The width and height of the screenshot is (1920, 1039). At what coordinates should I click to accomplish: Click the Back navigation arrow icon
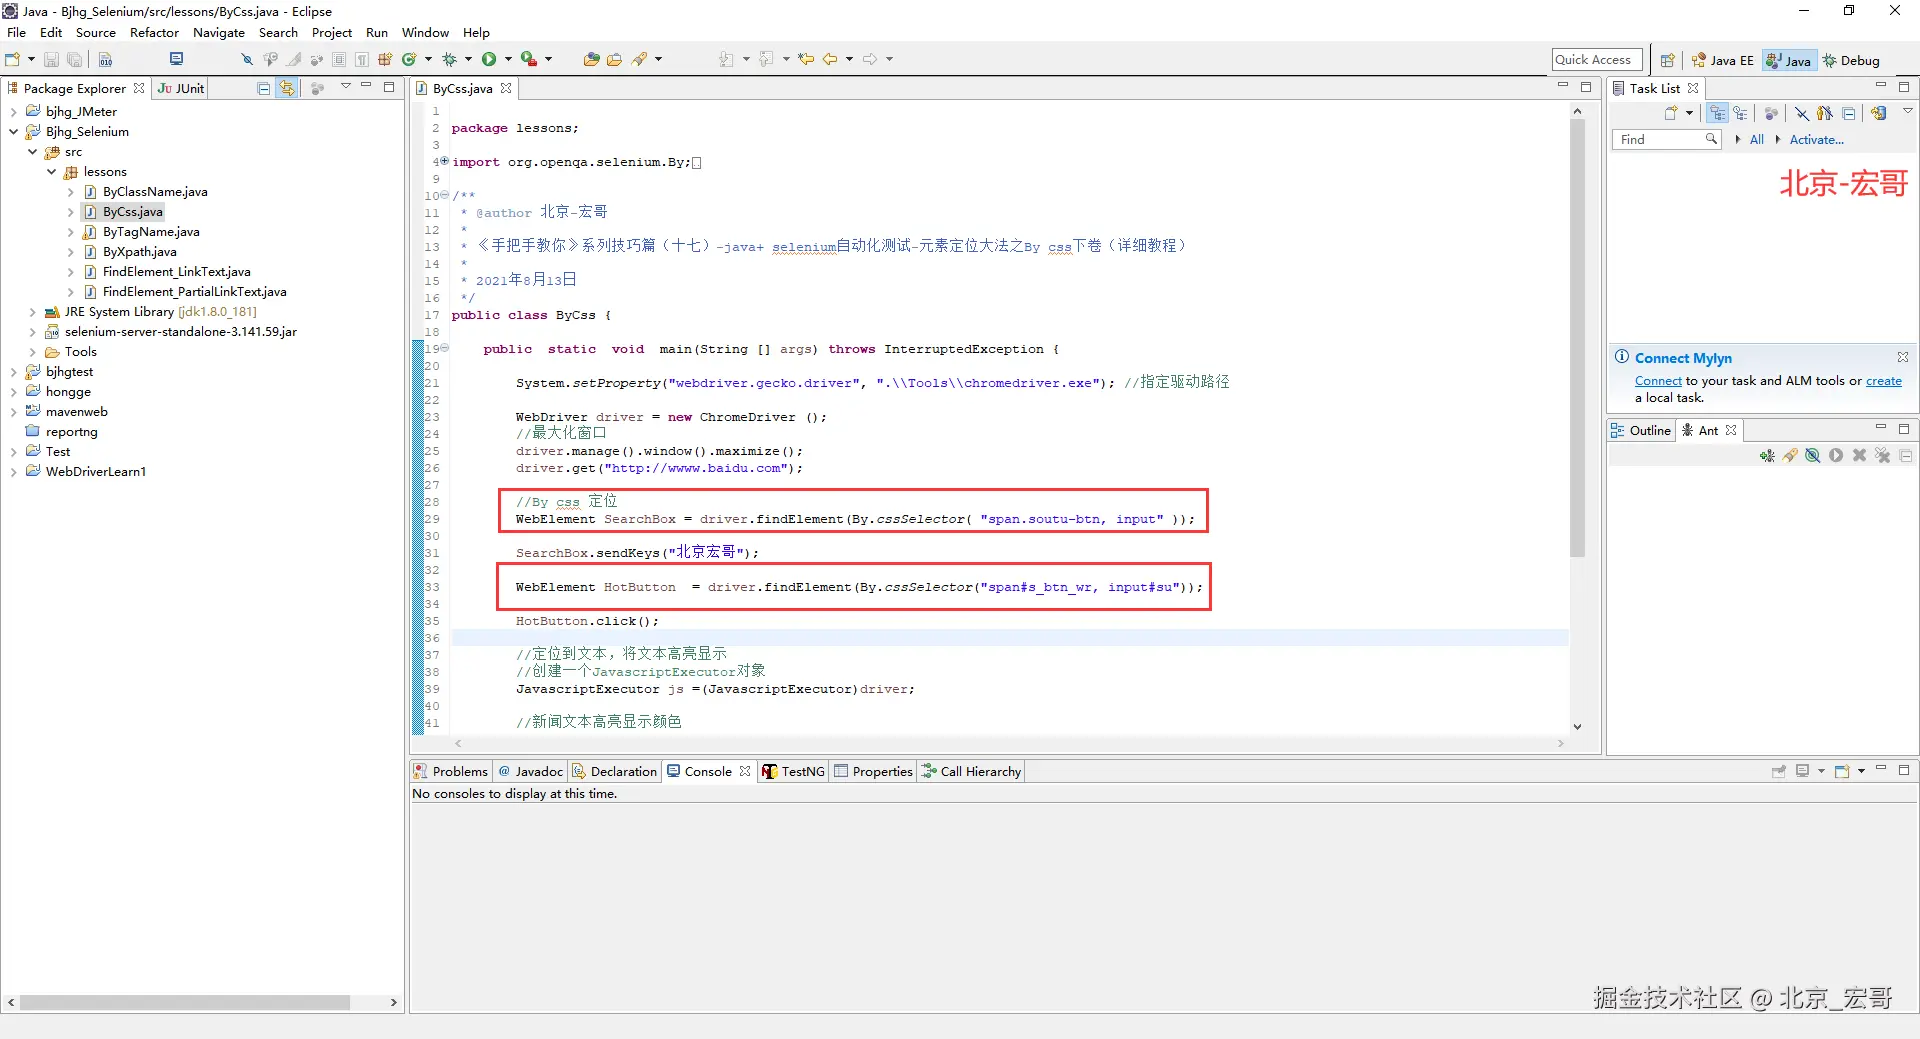830,59
